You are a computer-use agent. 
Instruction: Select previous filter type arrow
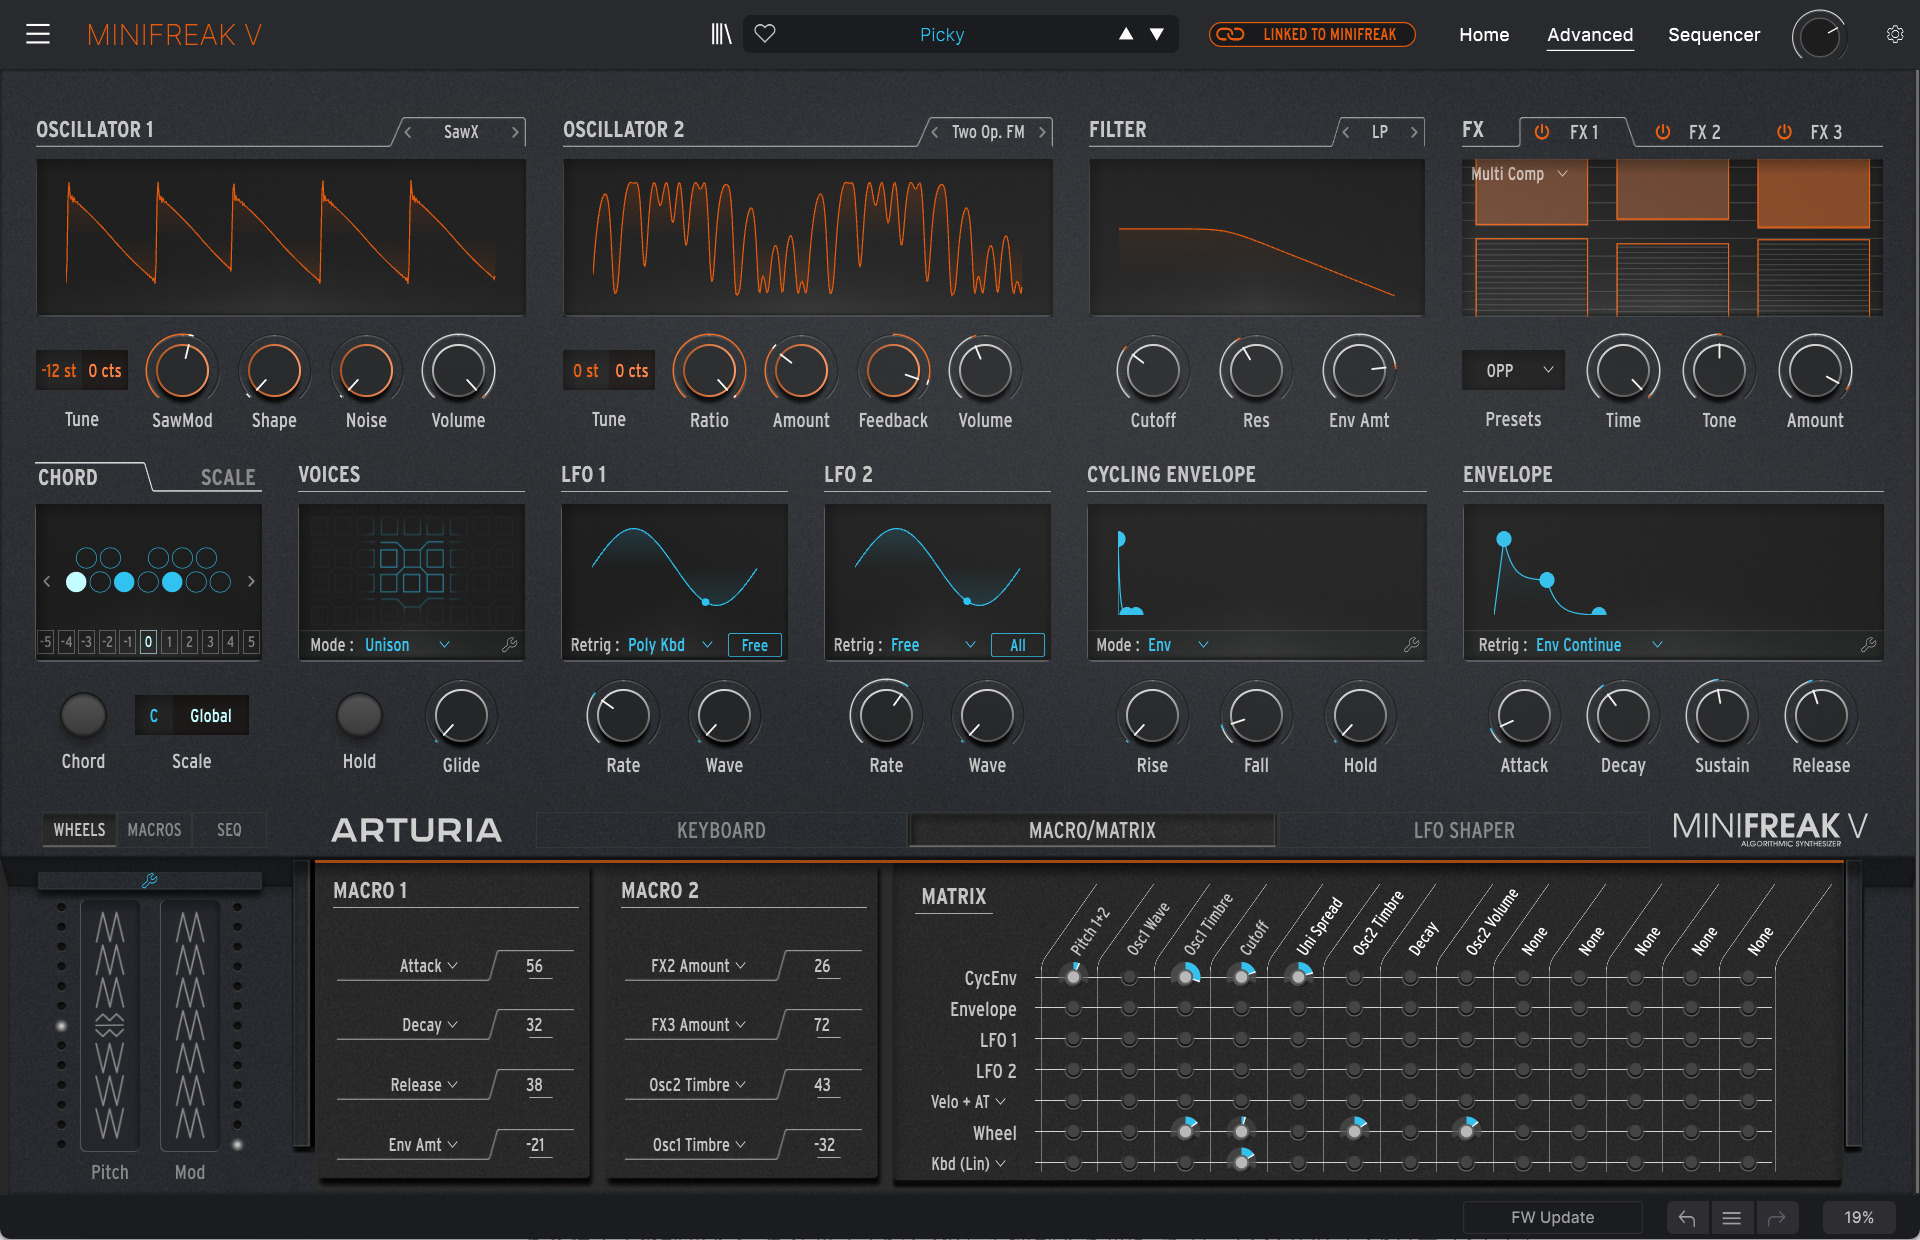pyautogui.click(x=1346, y=132)
